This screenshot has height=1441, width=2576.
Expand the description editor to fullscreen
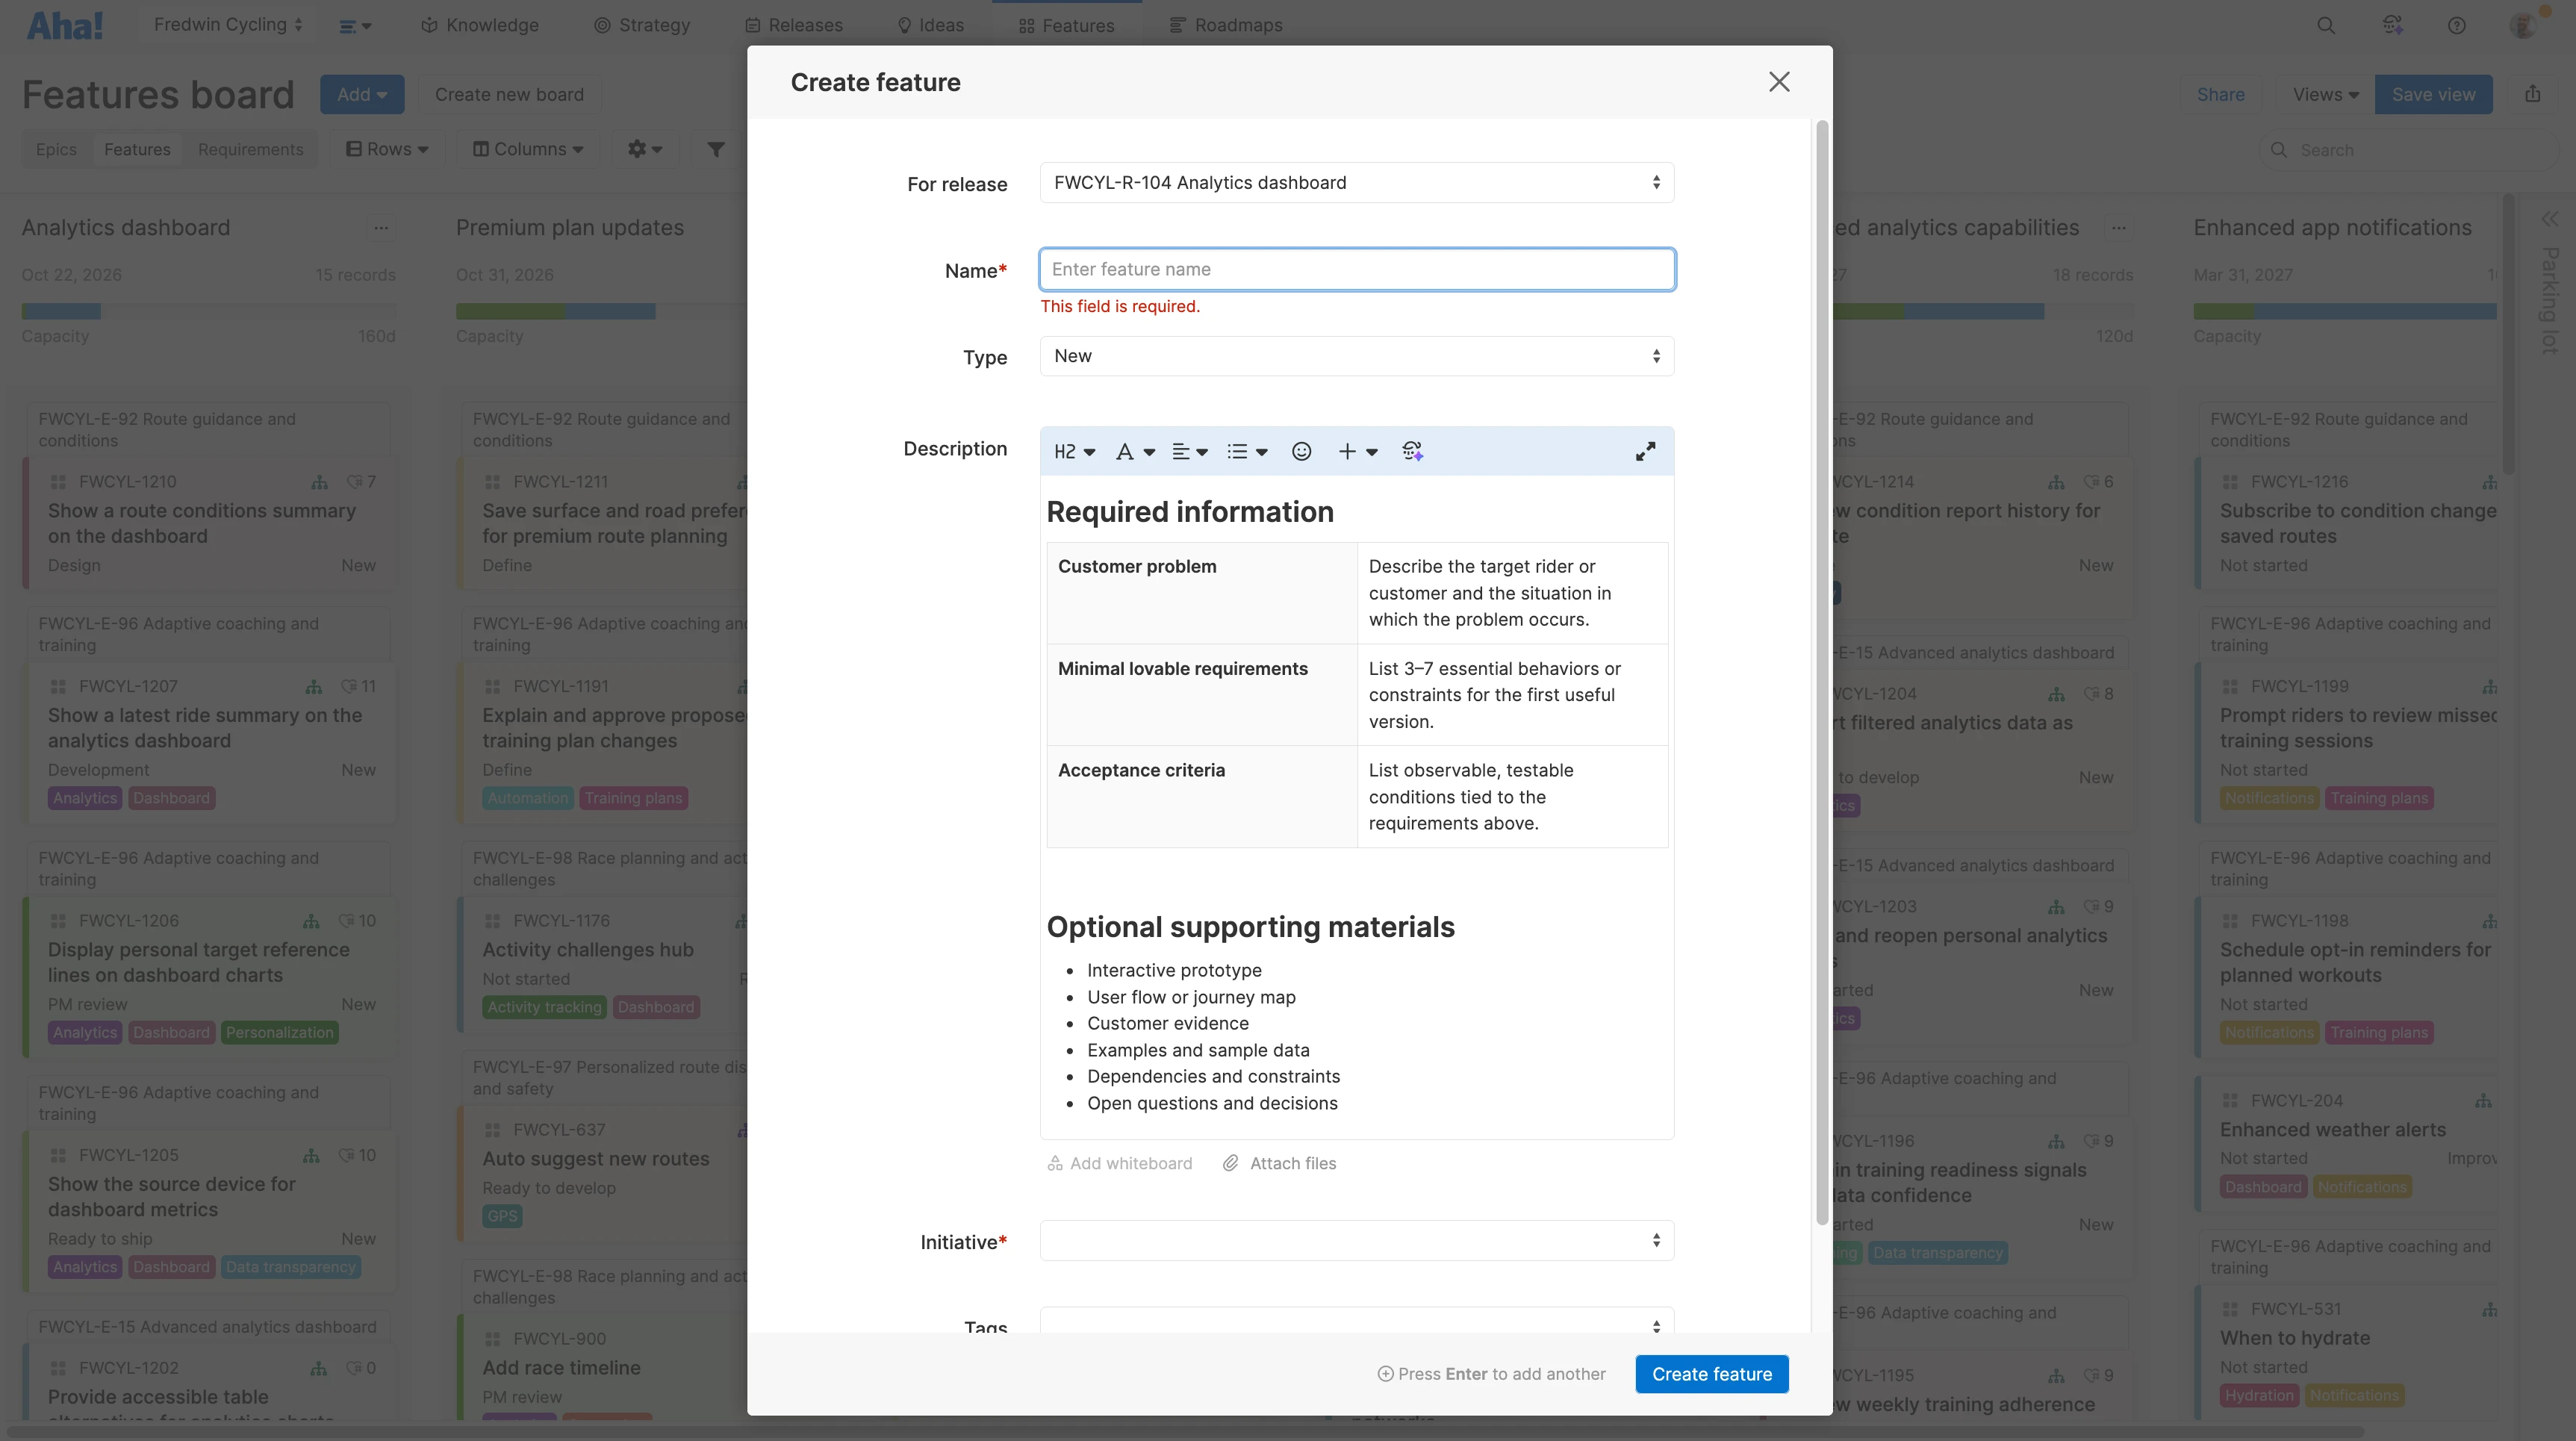pyautogui.click(x=1645, y=452)
